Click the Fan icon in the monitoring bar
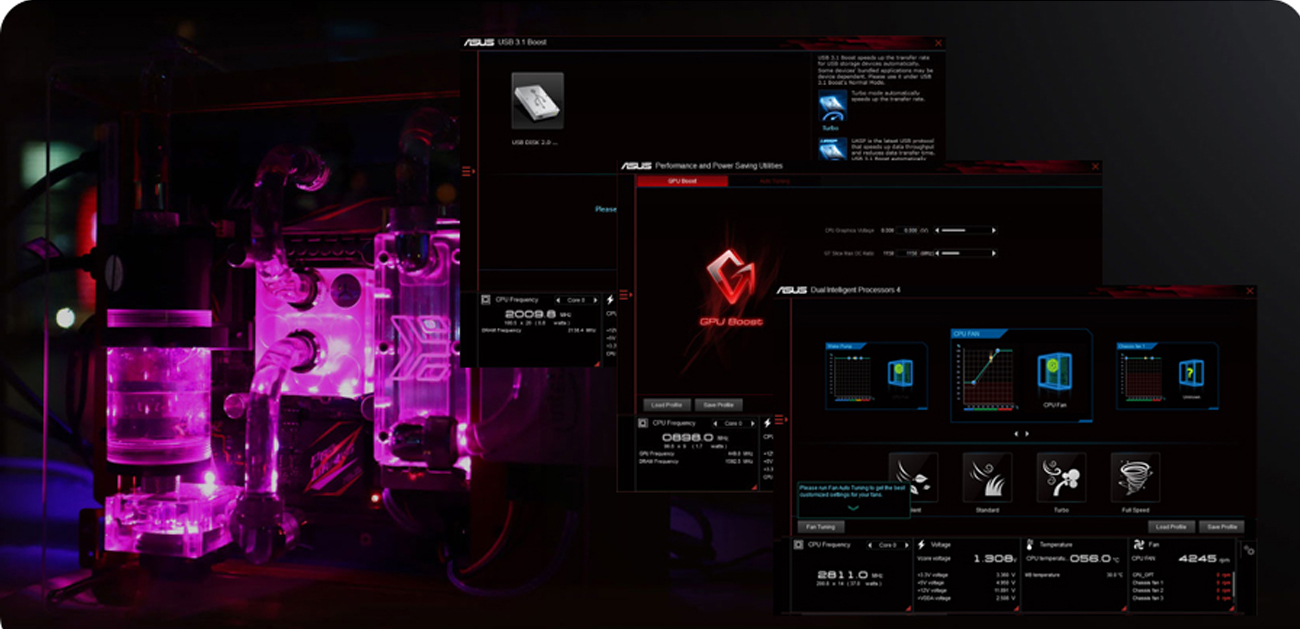 point(1137,545)
